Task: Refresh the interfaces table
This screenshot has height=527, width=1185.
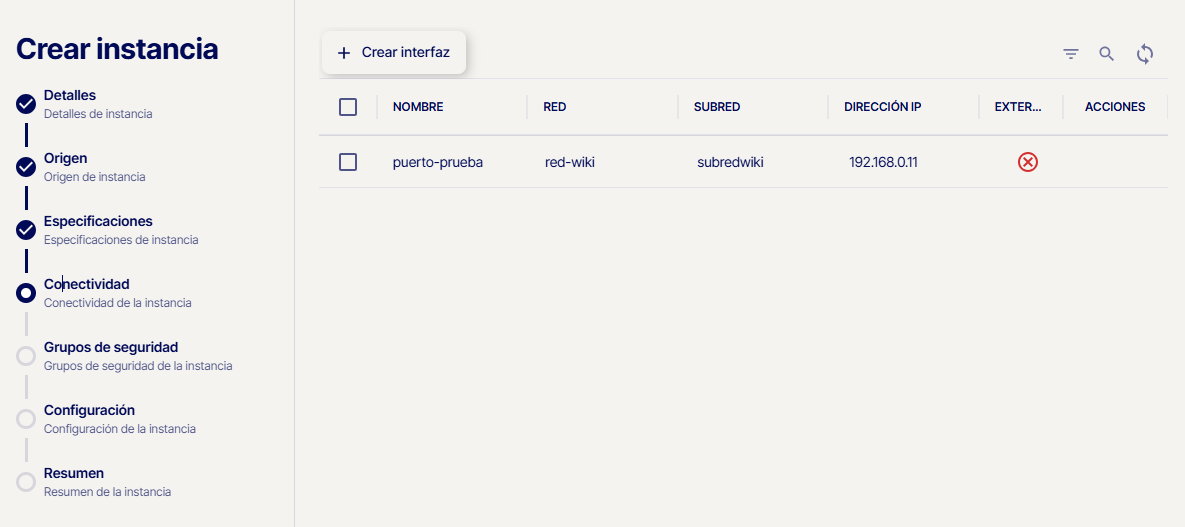Action: click(1145, 54)
